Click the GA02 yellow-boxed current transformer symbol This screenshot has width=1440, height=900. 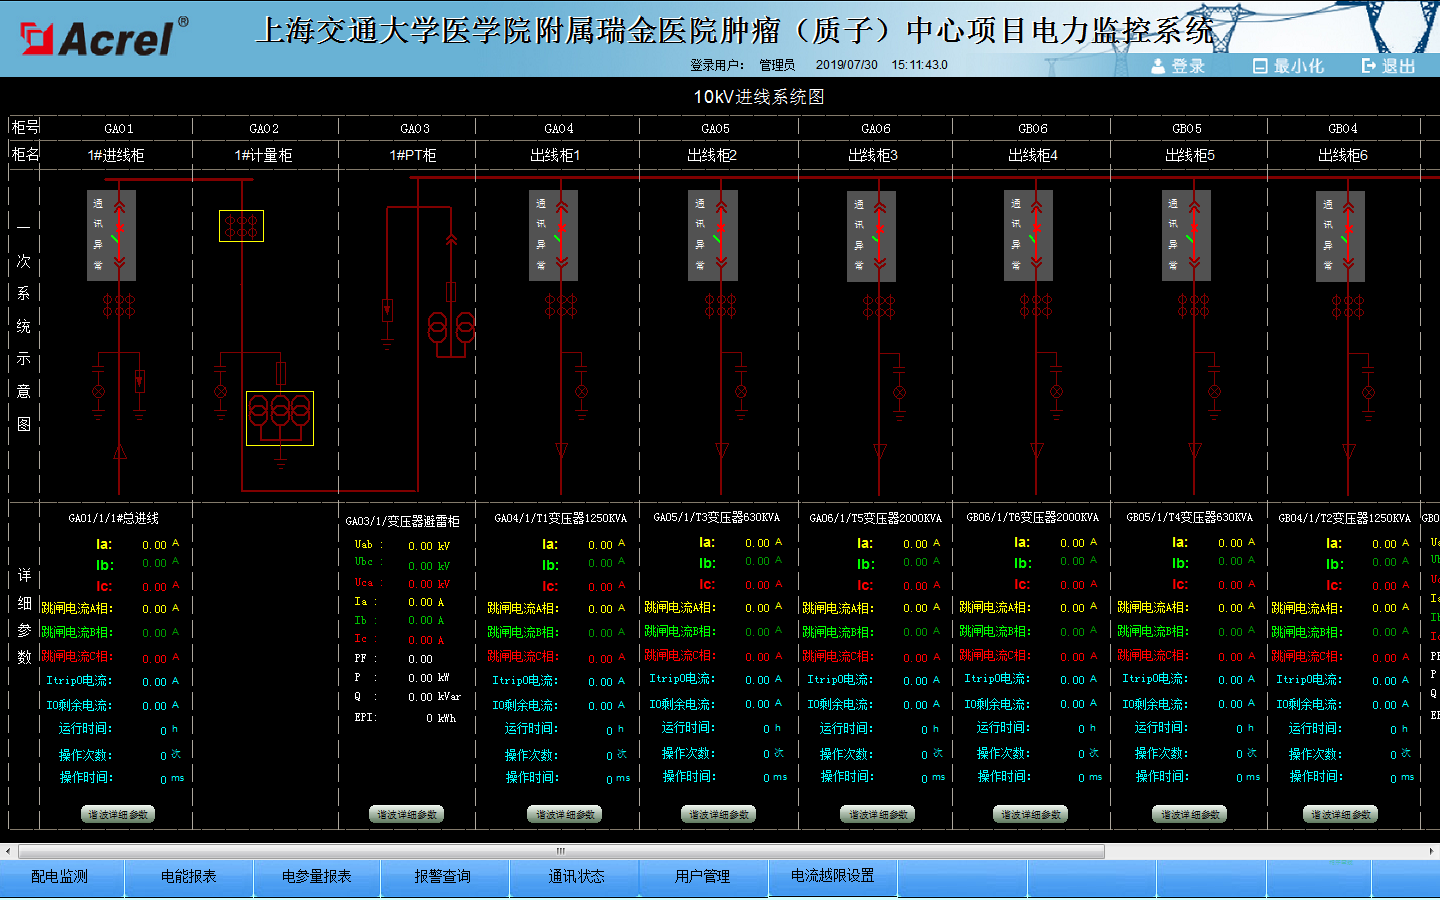tap(241, 226)
